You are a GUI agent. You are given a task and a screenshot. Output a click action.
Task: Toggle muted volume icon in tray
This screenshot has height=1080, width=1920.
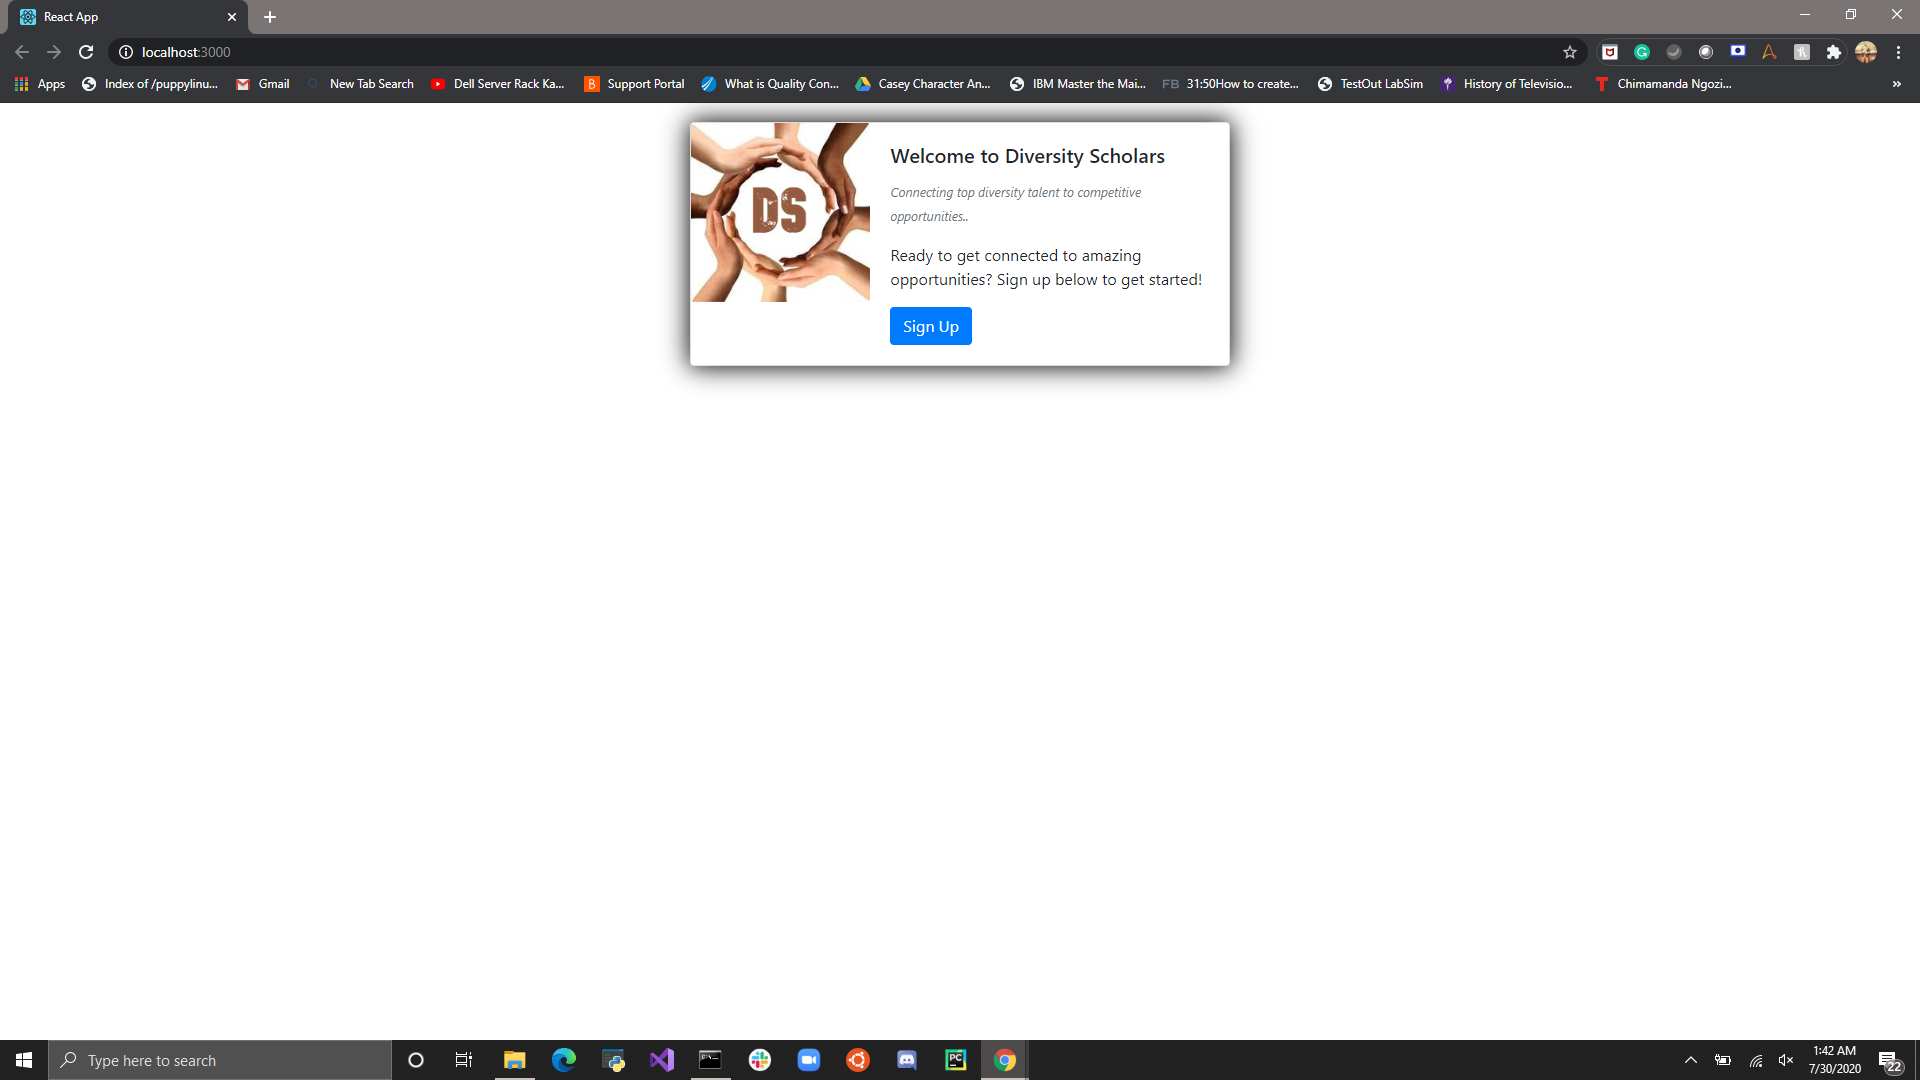click(1786, 1060)
